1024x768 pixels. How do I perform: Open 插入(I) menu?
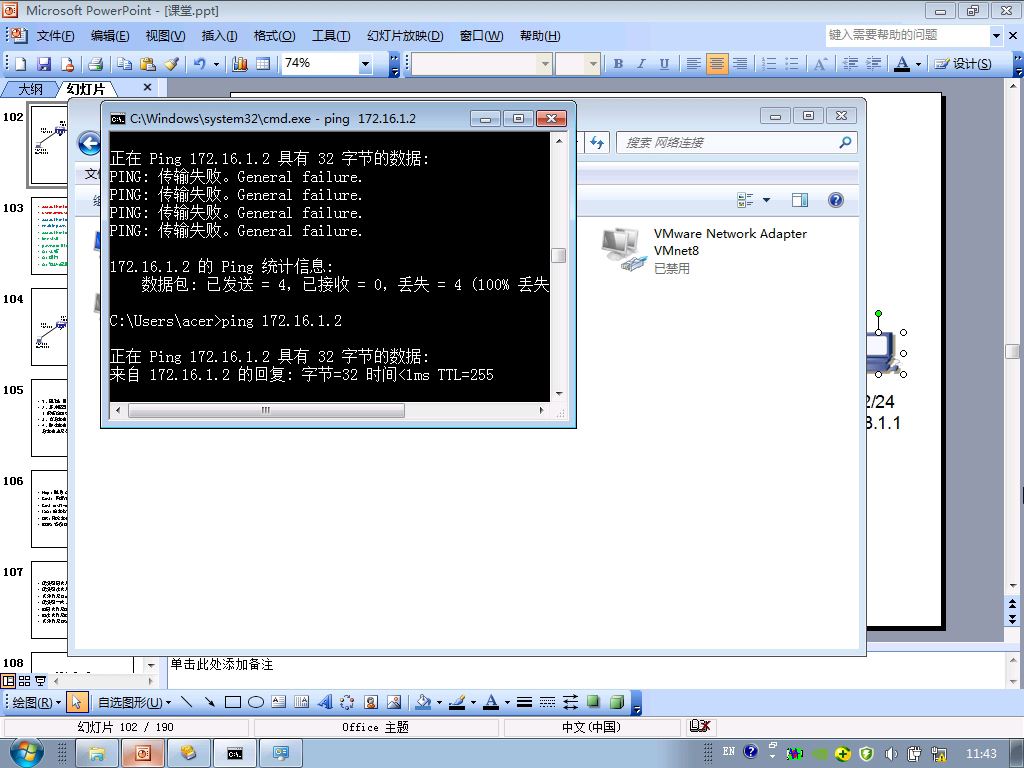pos(219,36)
